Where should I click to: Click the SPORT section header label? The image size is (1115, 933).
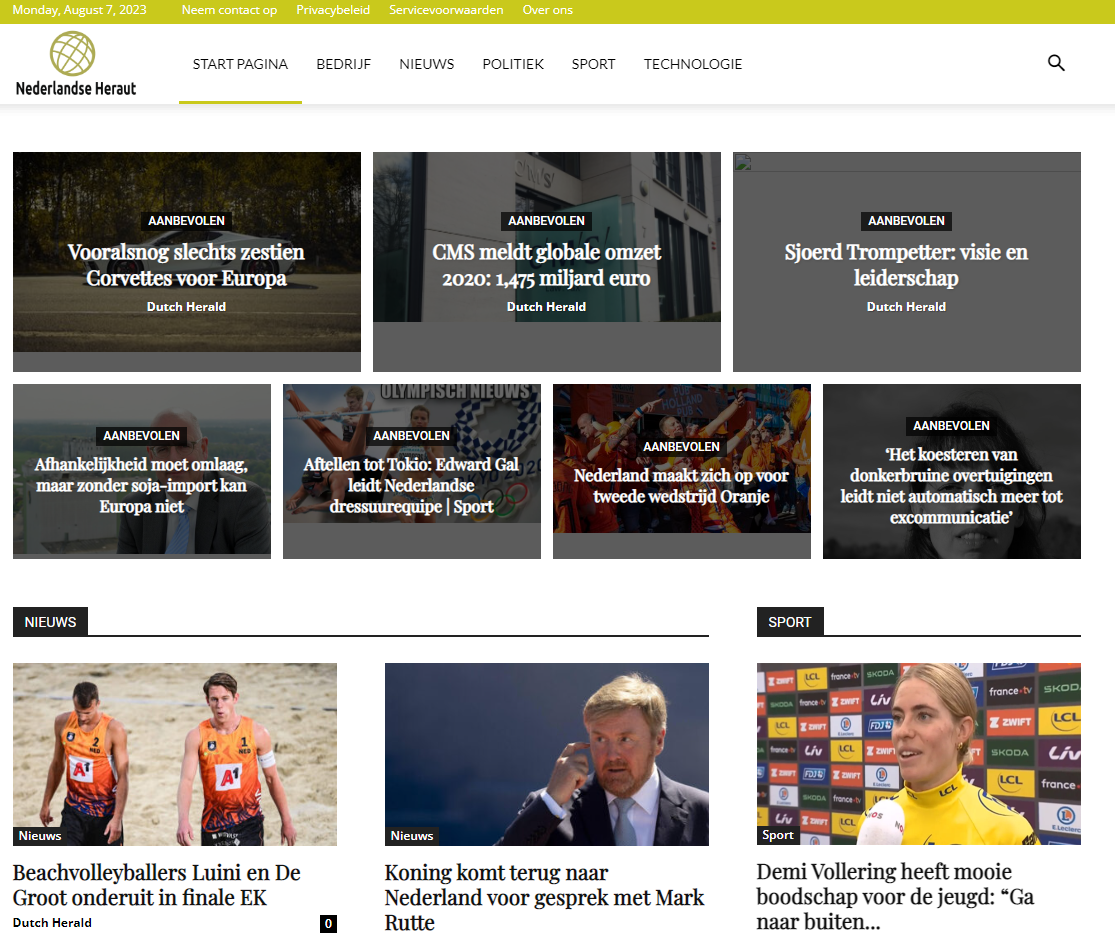point(790,622)
